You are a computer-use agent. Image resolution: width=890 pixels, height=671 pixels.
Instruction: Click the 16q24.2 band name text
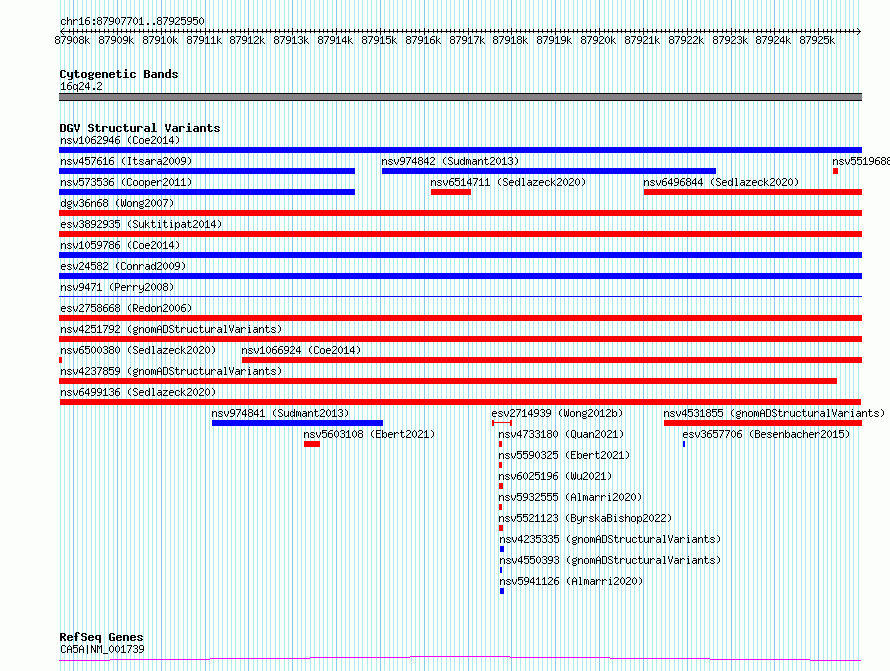(81, 86)
